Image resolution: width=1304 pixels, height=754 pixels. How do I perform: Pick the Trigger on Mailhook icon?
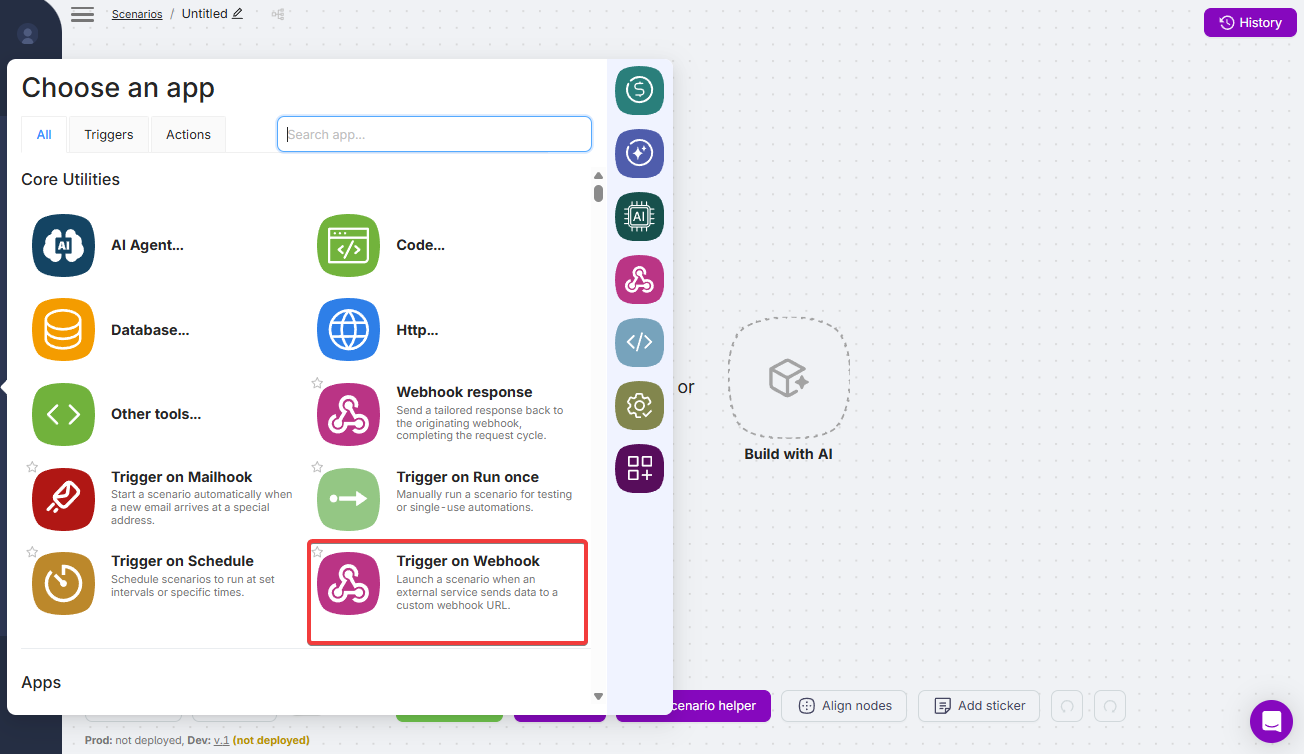coord(63,499)
